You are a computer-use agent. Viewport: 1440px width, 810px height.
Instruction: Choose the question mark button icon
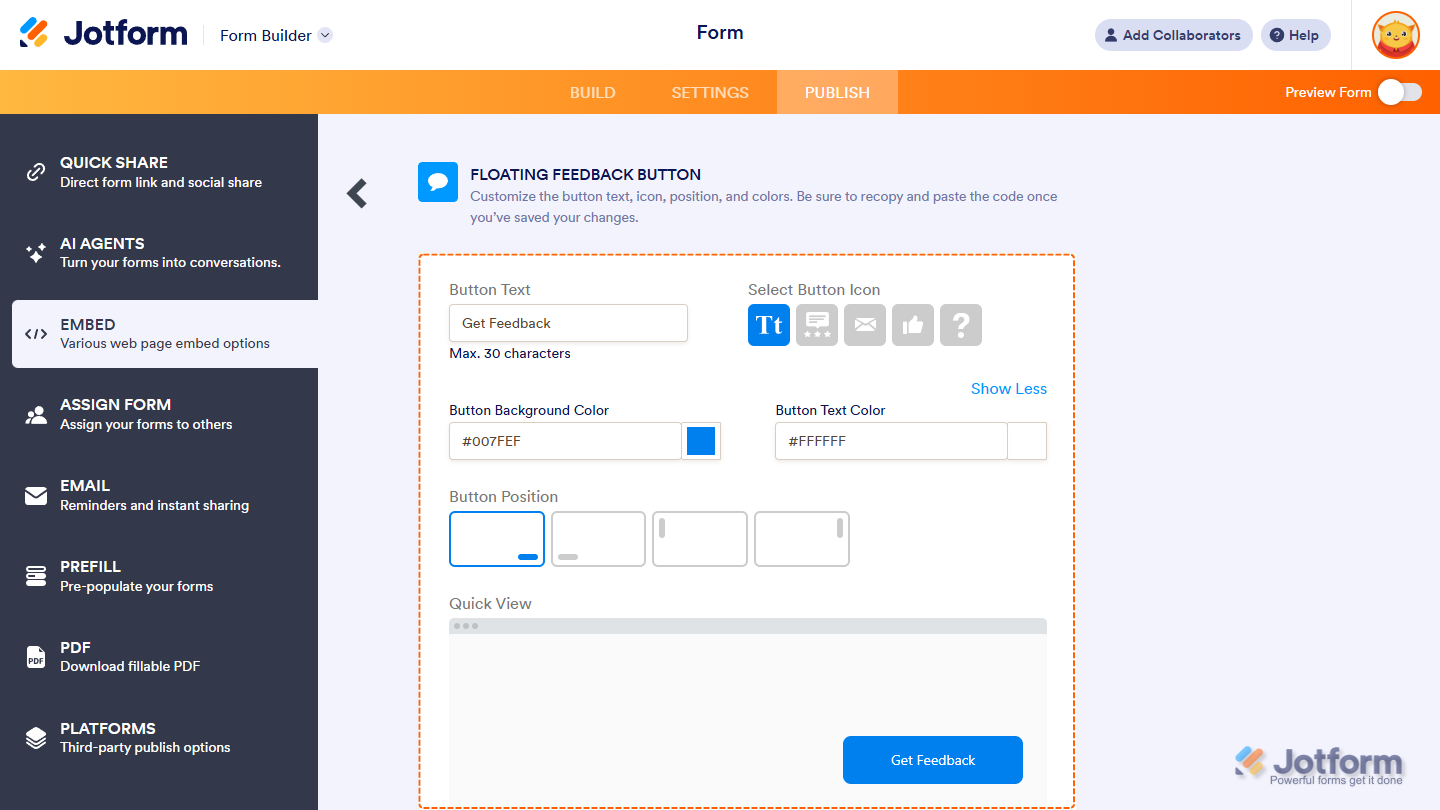click(960, 324)
